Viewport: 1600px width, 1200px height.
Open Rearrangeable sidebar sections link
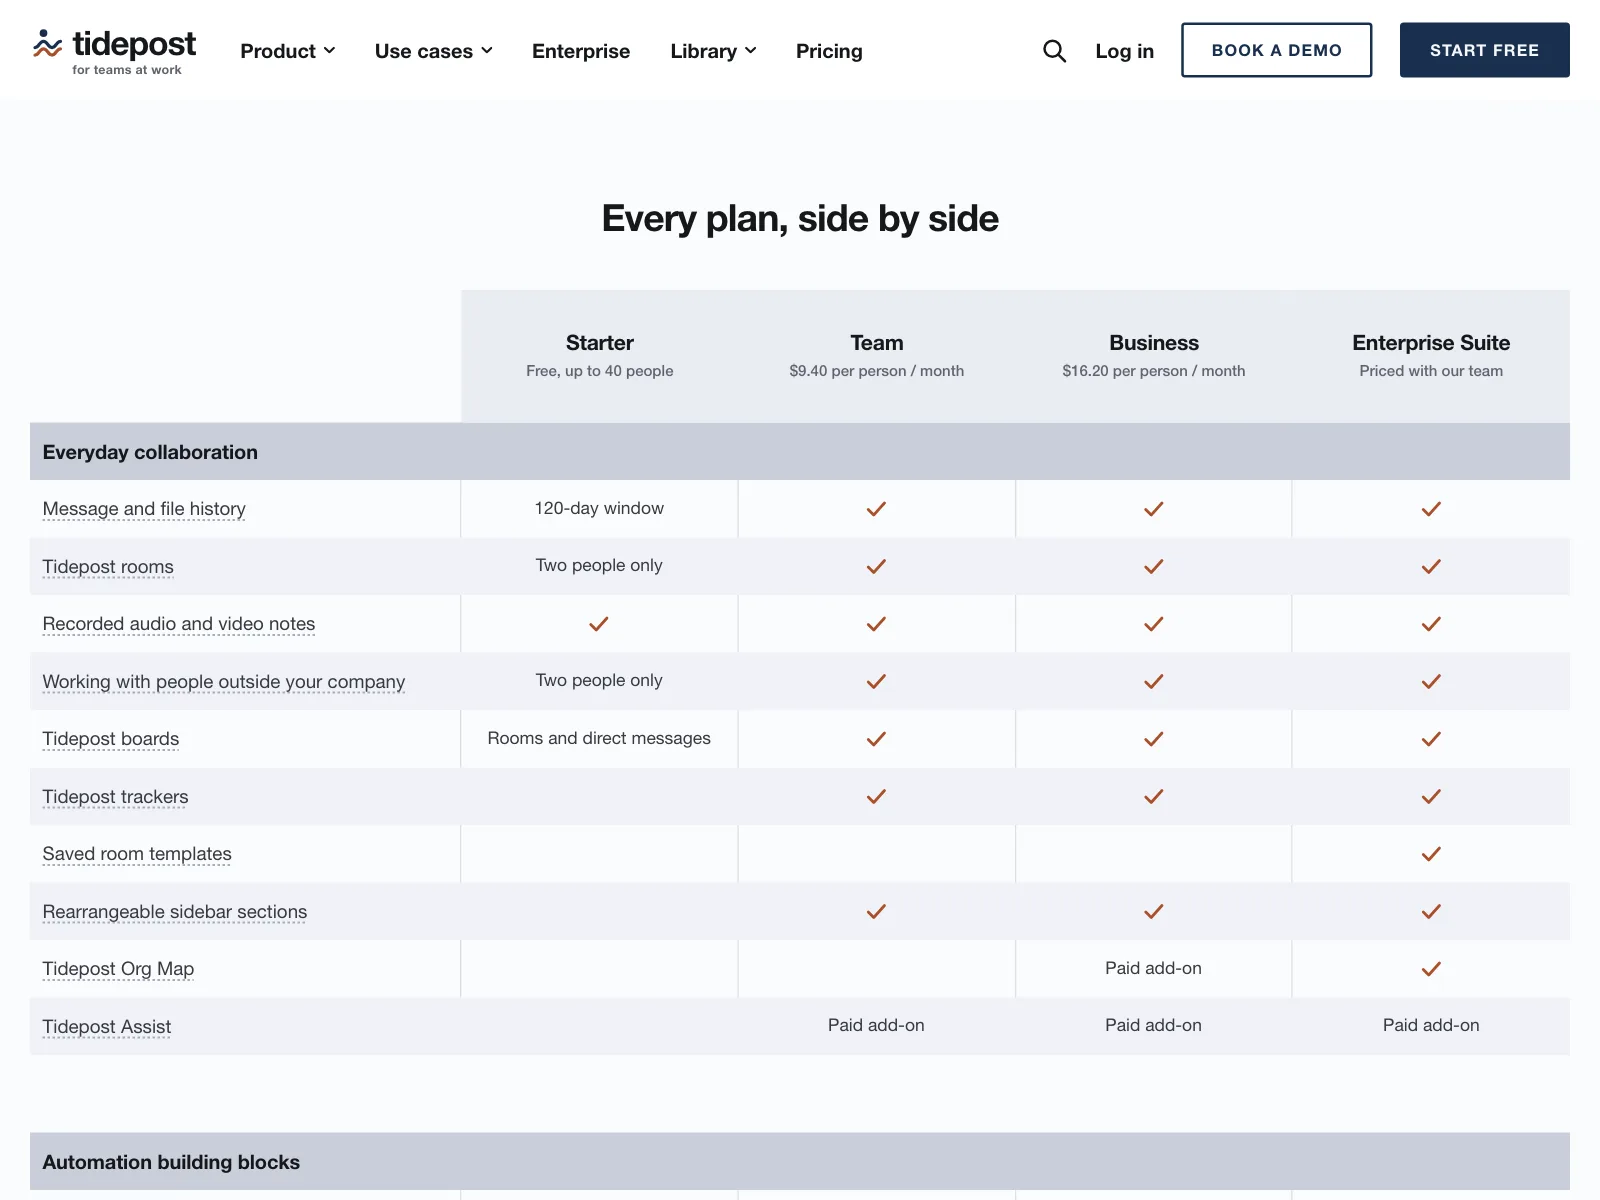[175, 912]
